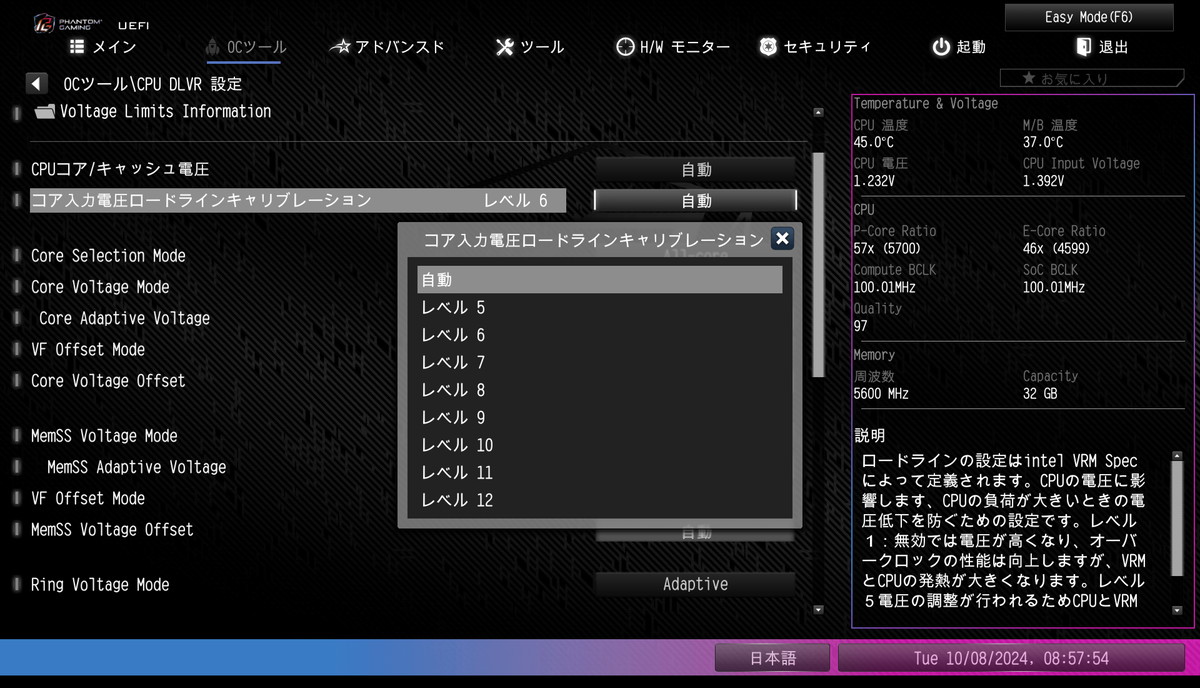
Task: Switch to the ツール tab
Action: pos(530,46)
